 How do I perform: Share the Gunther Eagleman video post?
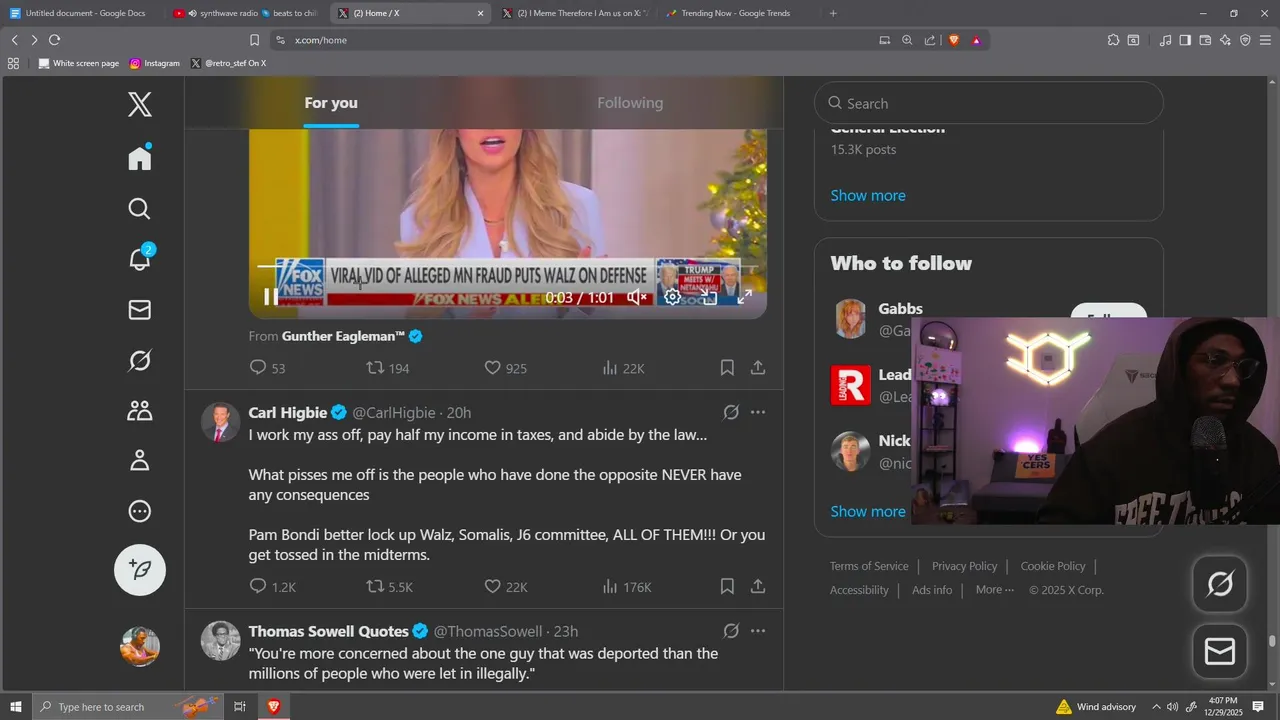point(758,368)
